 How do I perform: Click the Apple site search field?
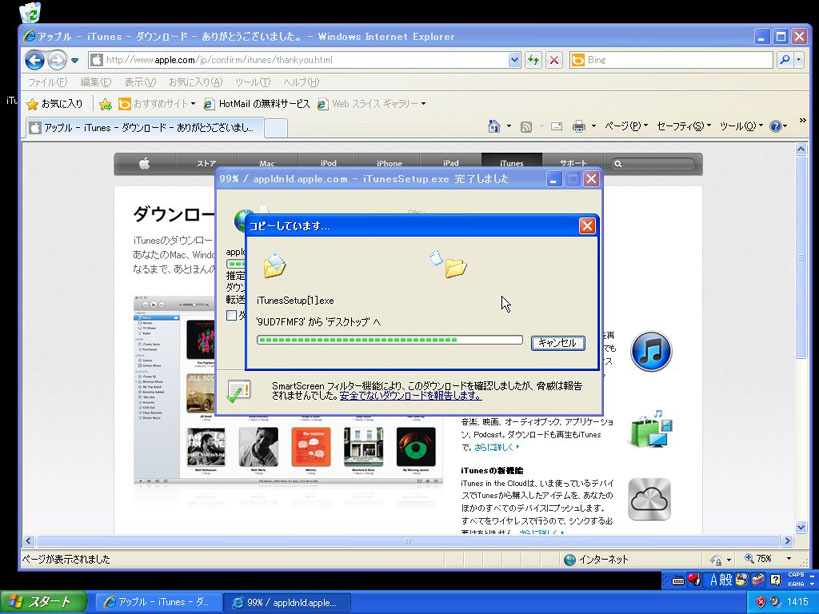653,164
